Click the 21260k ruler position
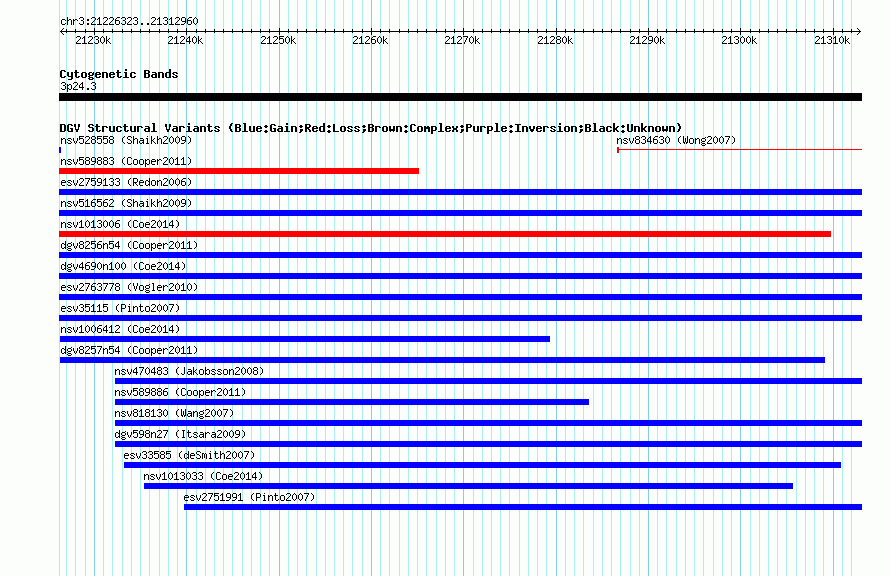 (x=370, y=40)
